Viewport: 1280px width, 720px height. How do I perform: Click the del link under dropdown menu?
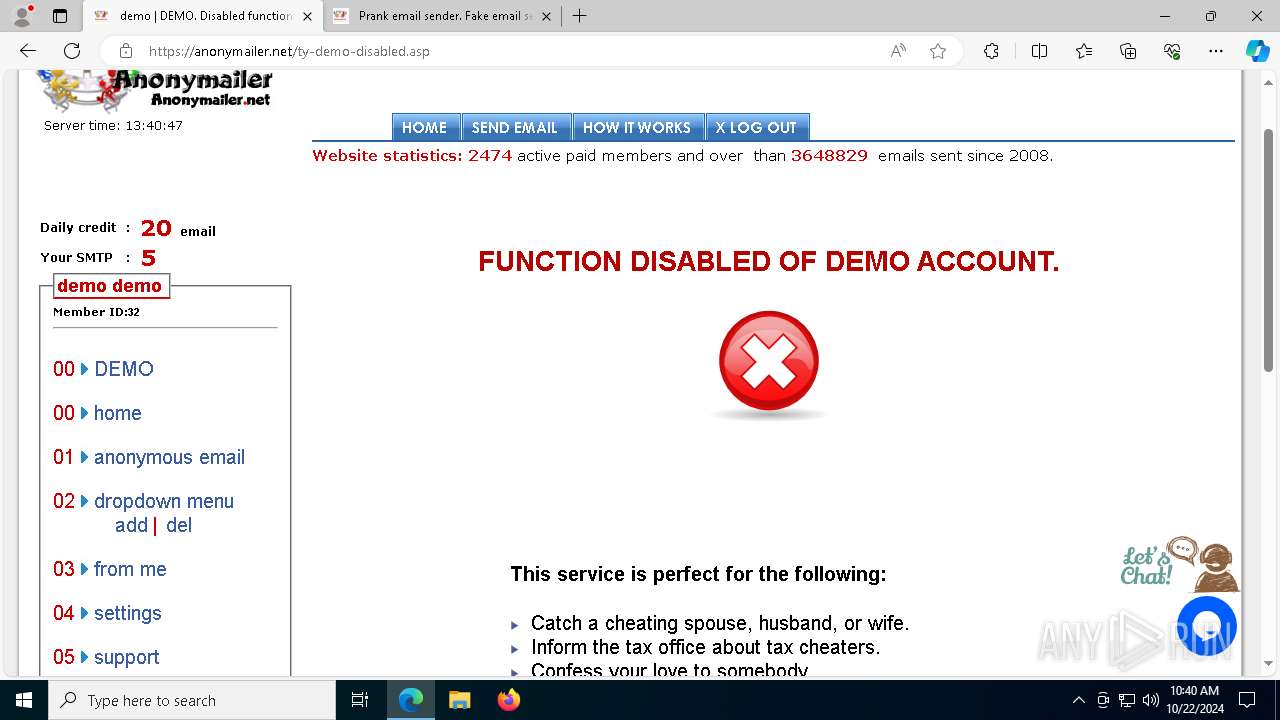[x=179, y=525]
